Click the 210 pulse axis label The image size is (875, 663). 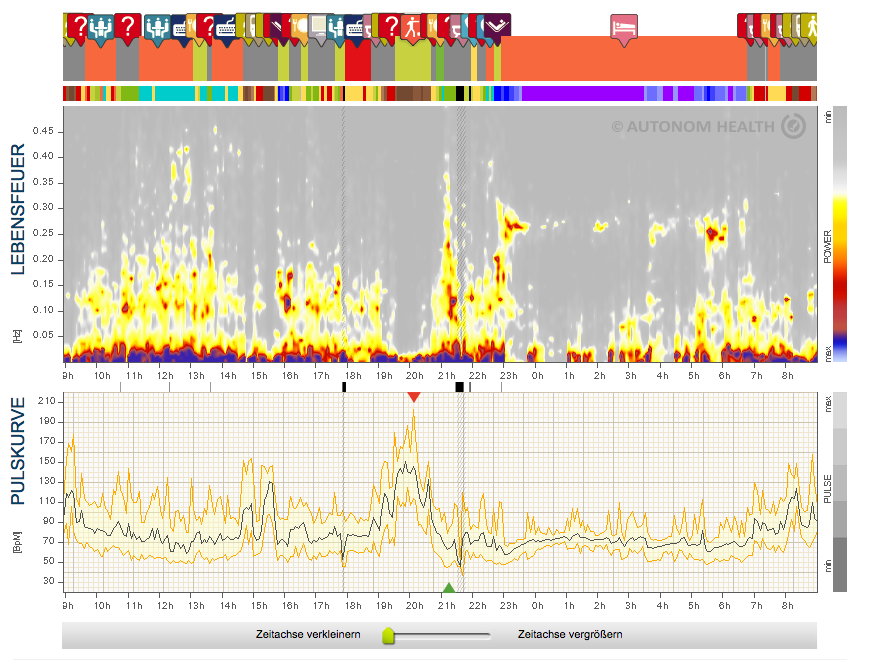(47, 401)
